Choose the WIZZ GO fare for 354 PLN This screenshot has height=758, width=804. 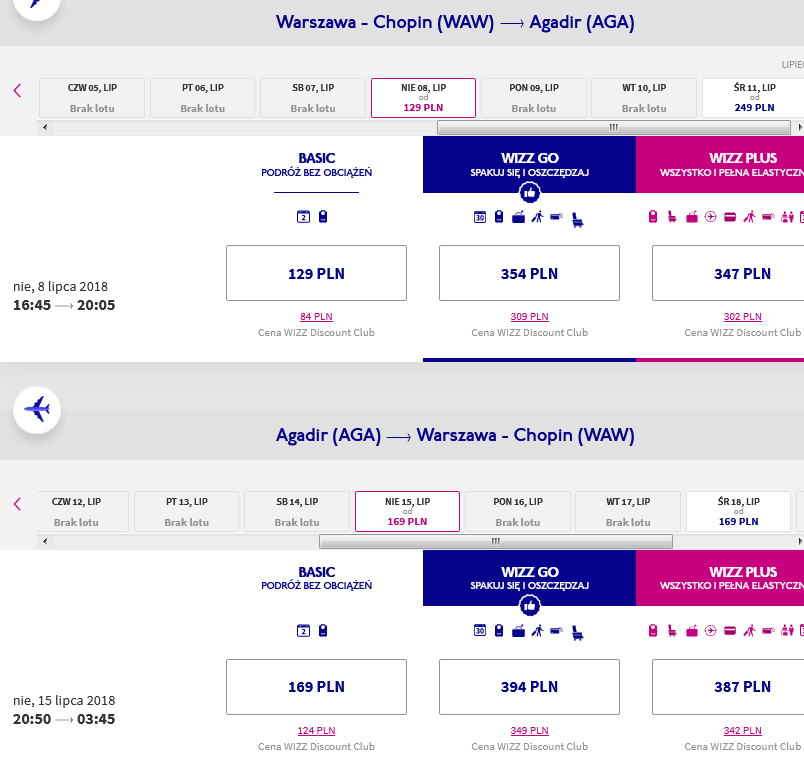point(529,273)
